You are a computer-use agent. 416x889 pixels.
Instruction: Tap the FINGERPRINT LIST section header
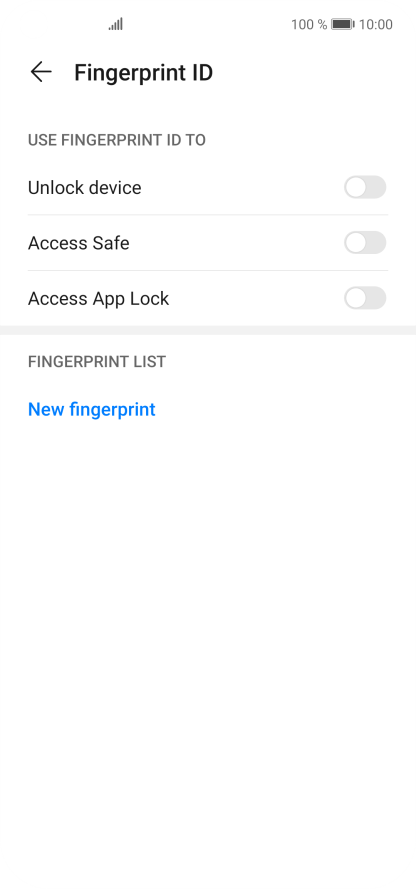97,362
